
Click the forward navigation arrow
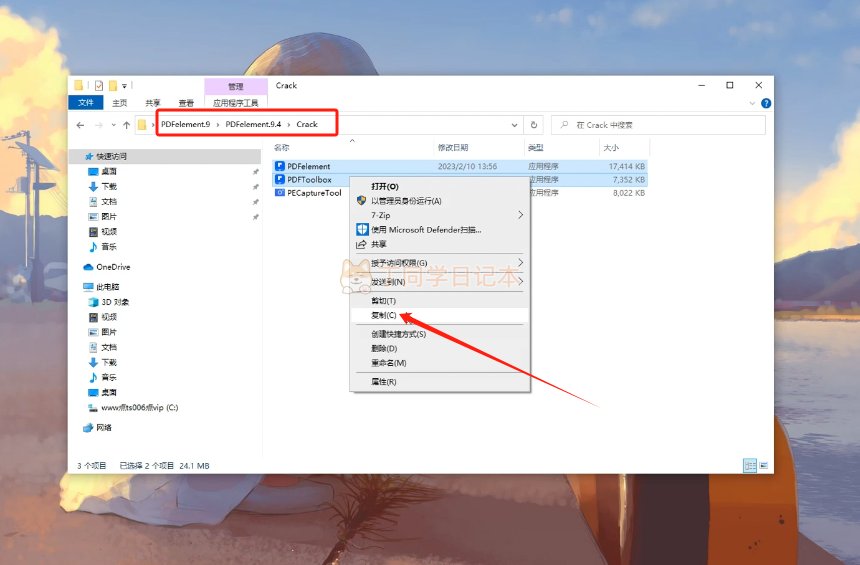point(99,125)
